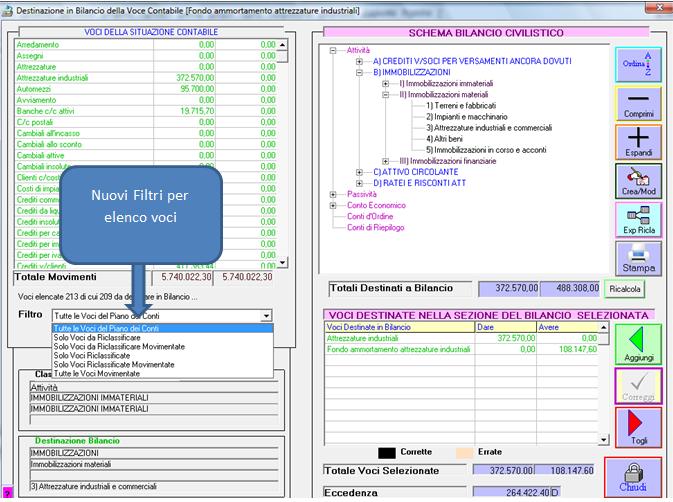Select 'Solo Voci da Riclassificare' option
This screenshot has height=502, width=673.
pyautogui.click(x=163, y=338)
